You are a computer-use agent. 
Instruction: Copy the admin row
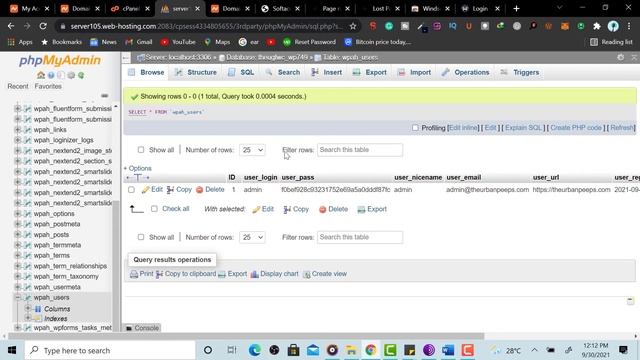pos(179,189)
